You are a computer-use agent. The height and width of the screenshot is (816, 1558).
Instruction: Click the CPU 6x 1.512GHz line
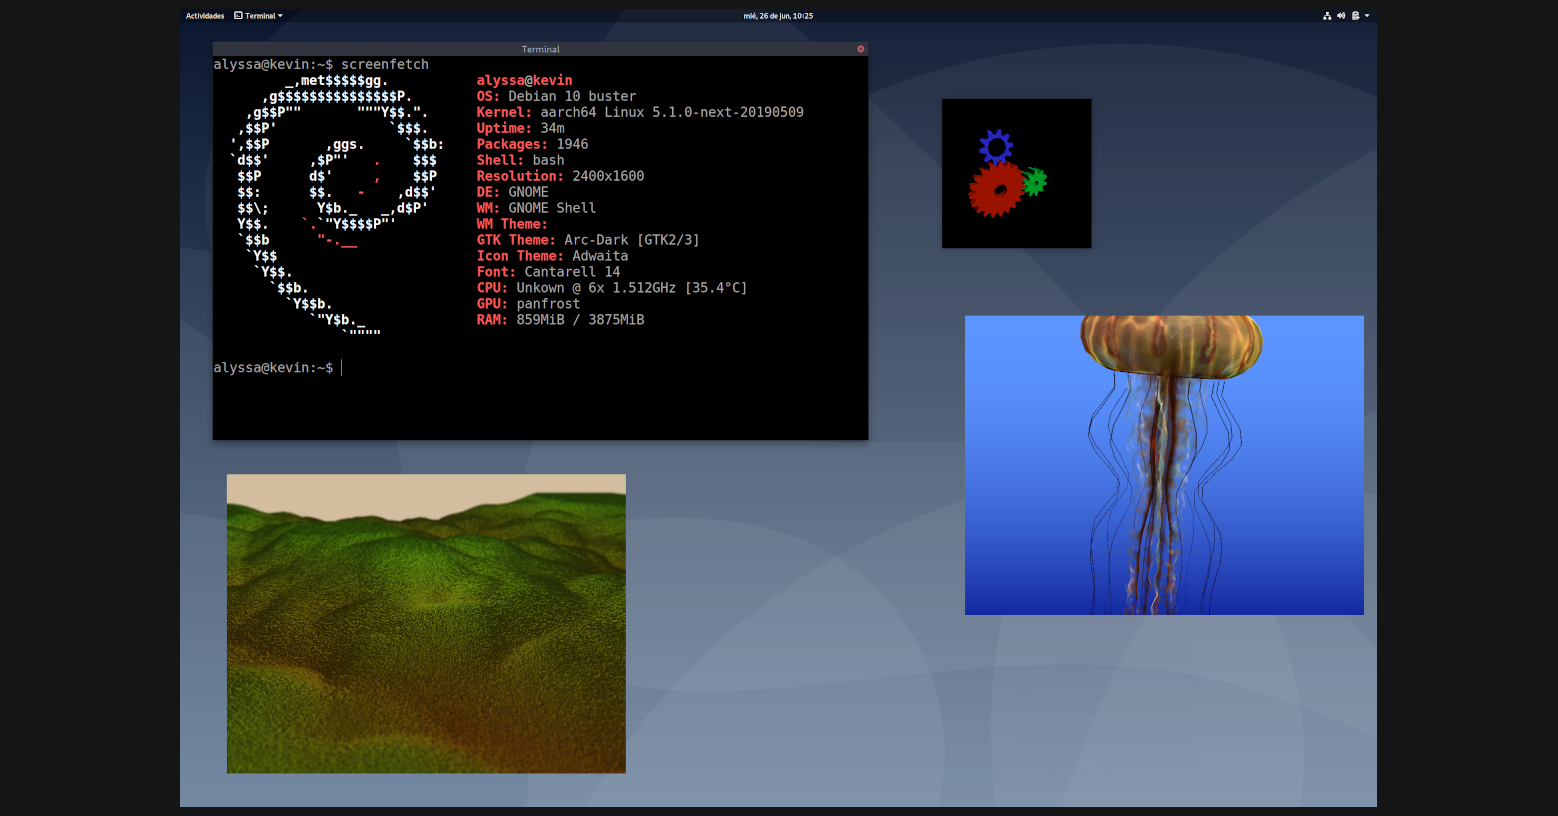[x=612, y=288]
